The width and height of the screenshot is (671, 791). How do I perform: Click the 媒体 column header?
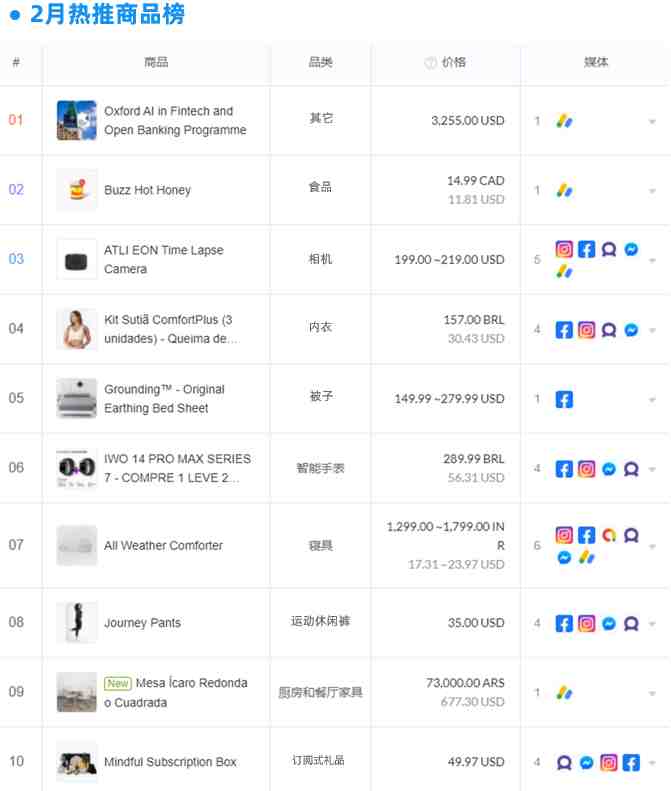(x=596, y=62)
